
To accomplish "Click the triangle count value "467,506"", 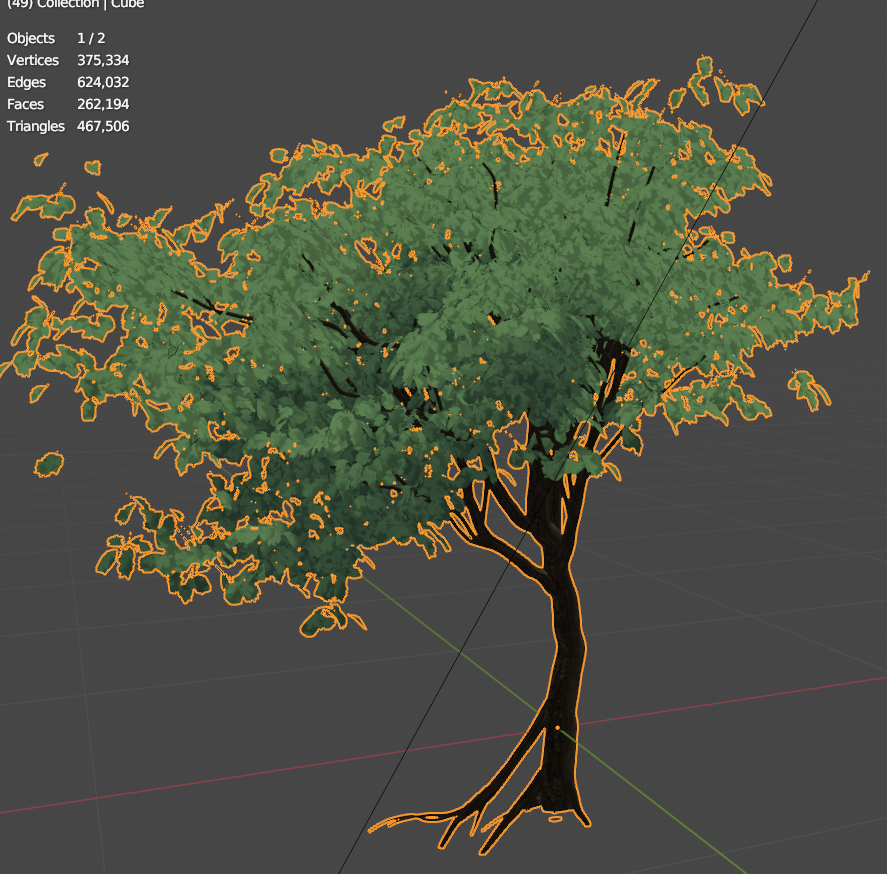I will [x=103, y=126].
